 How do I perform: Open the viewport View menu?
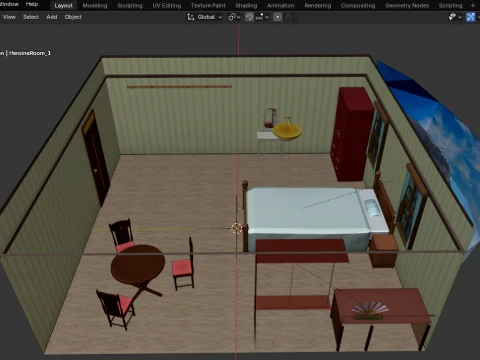9,17
